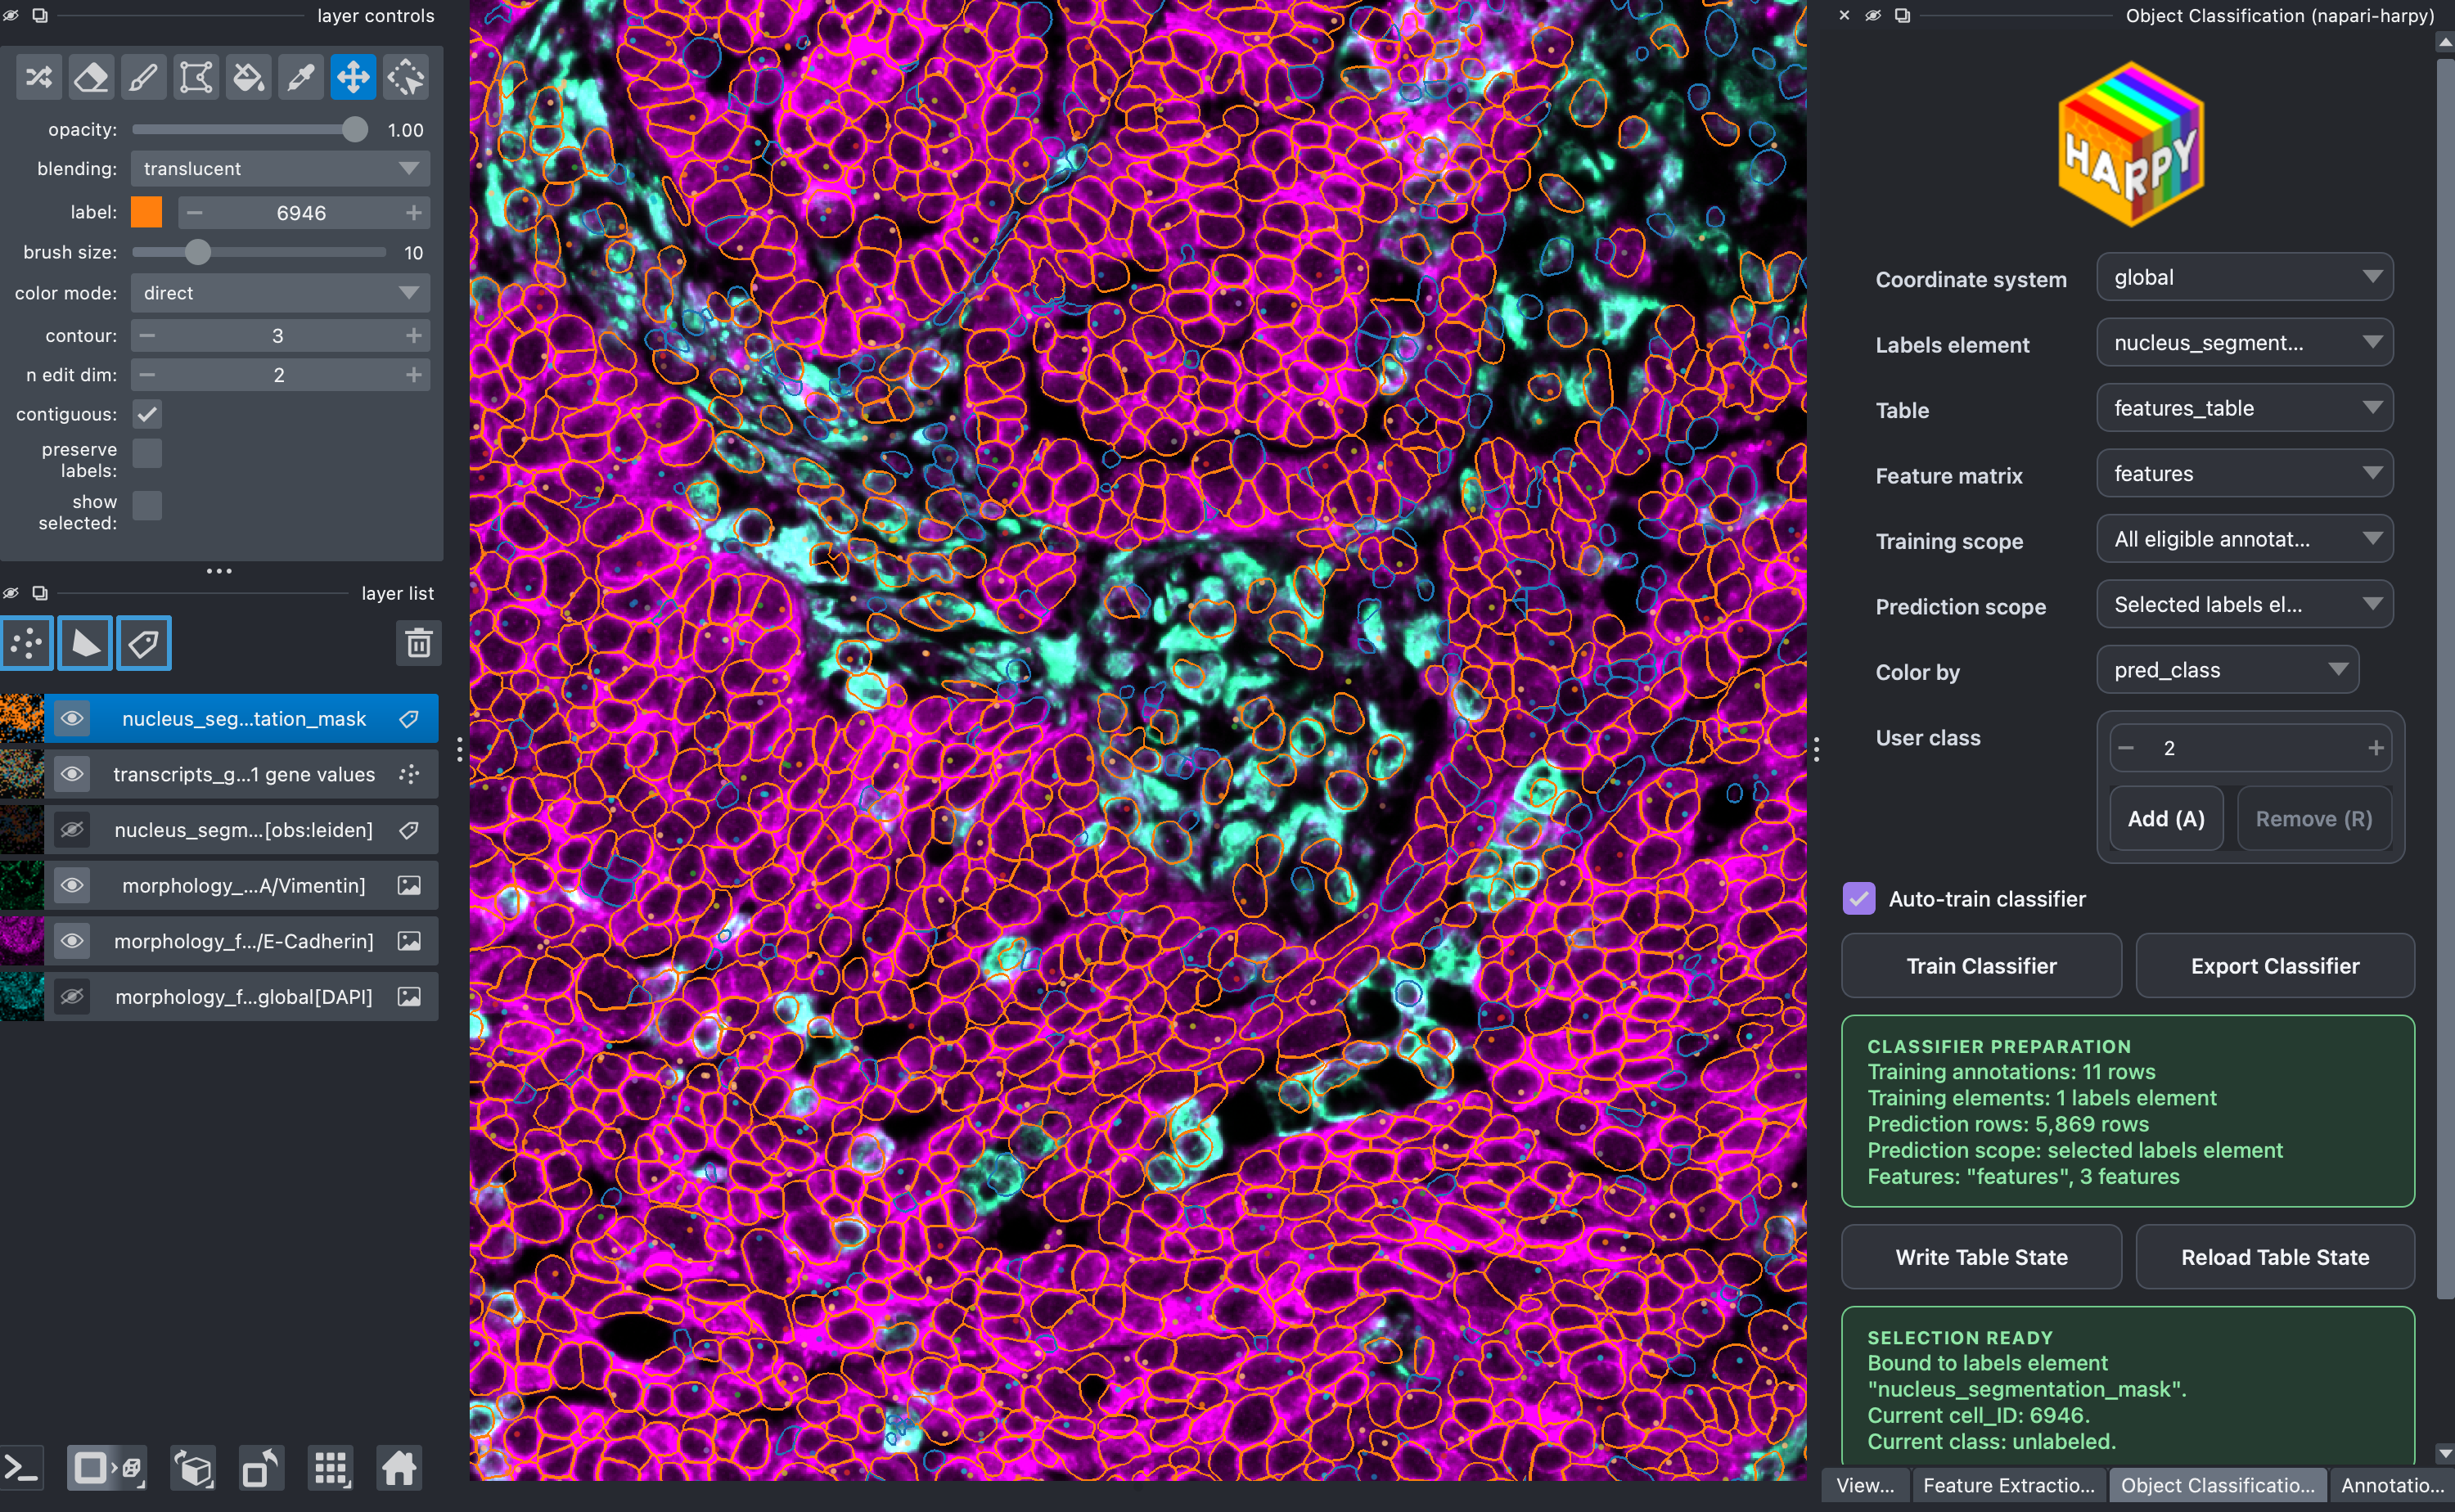Click image icon on DAPI layer

409,996
